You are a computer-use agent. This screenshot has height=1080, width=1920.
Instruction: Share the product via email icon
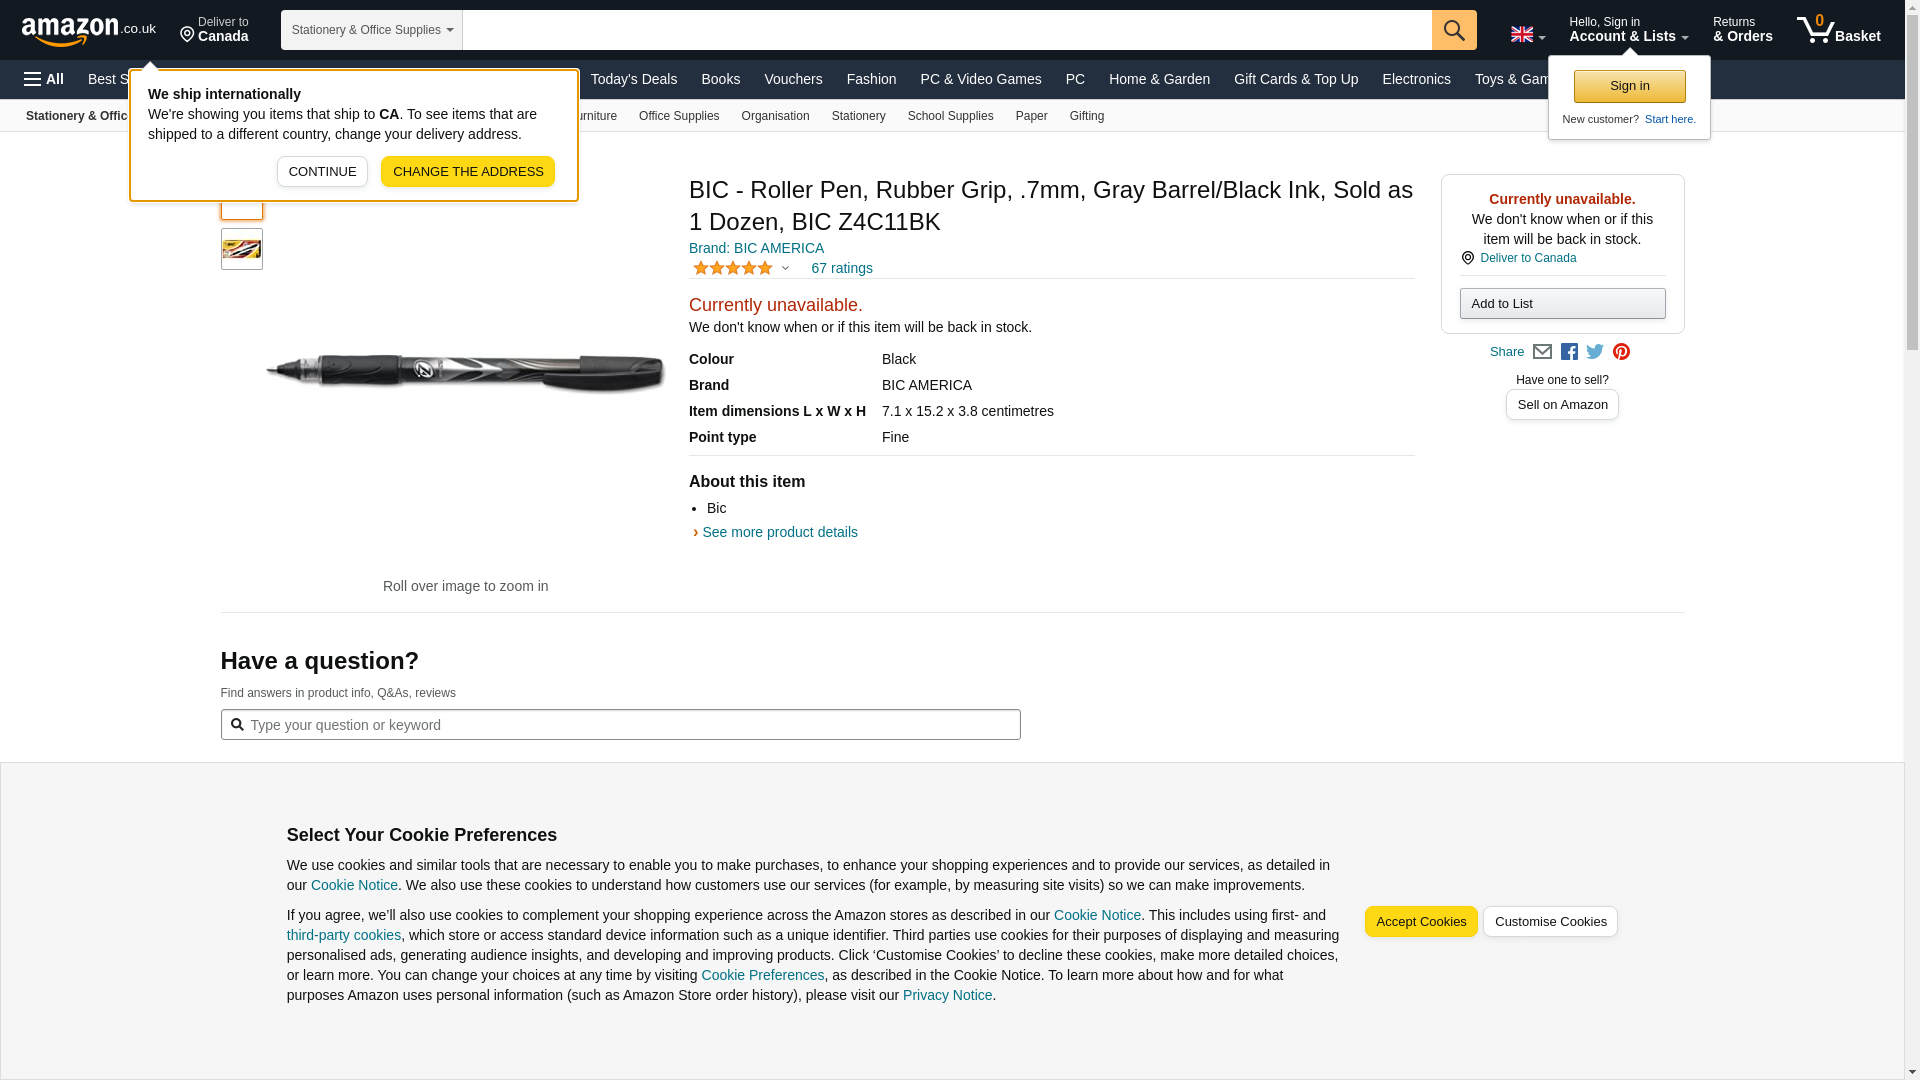pyautogui.click(x=1542, y=352)
